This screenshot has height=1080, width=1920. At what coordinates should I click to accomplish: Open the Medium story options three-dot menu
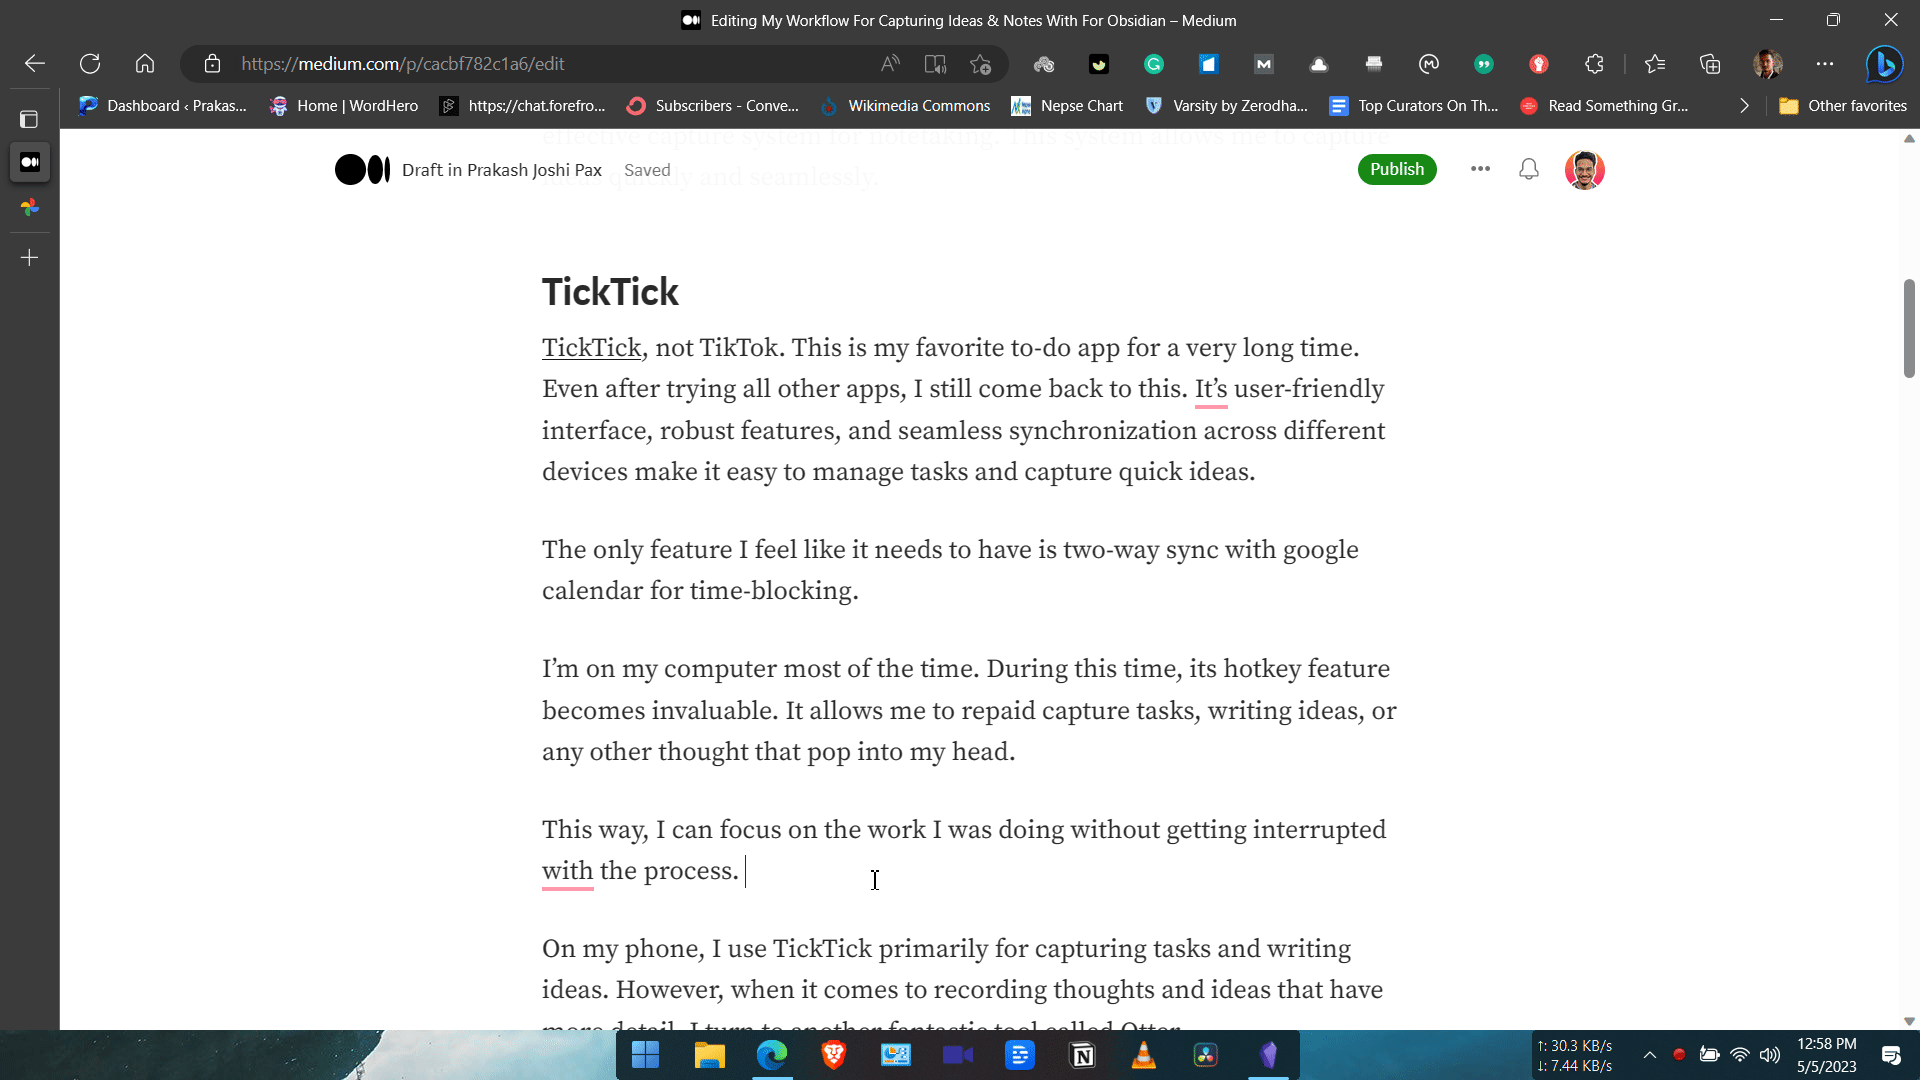pyautogui.click(x=1480, y=169)
